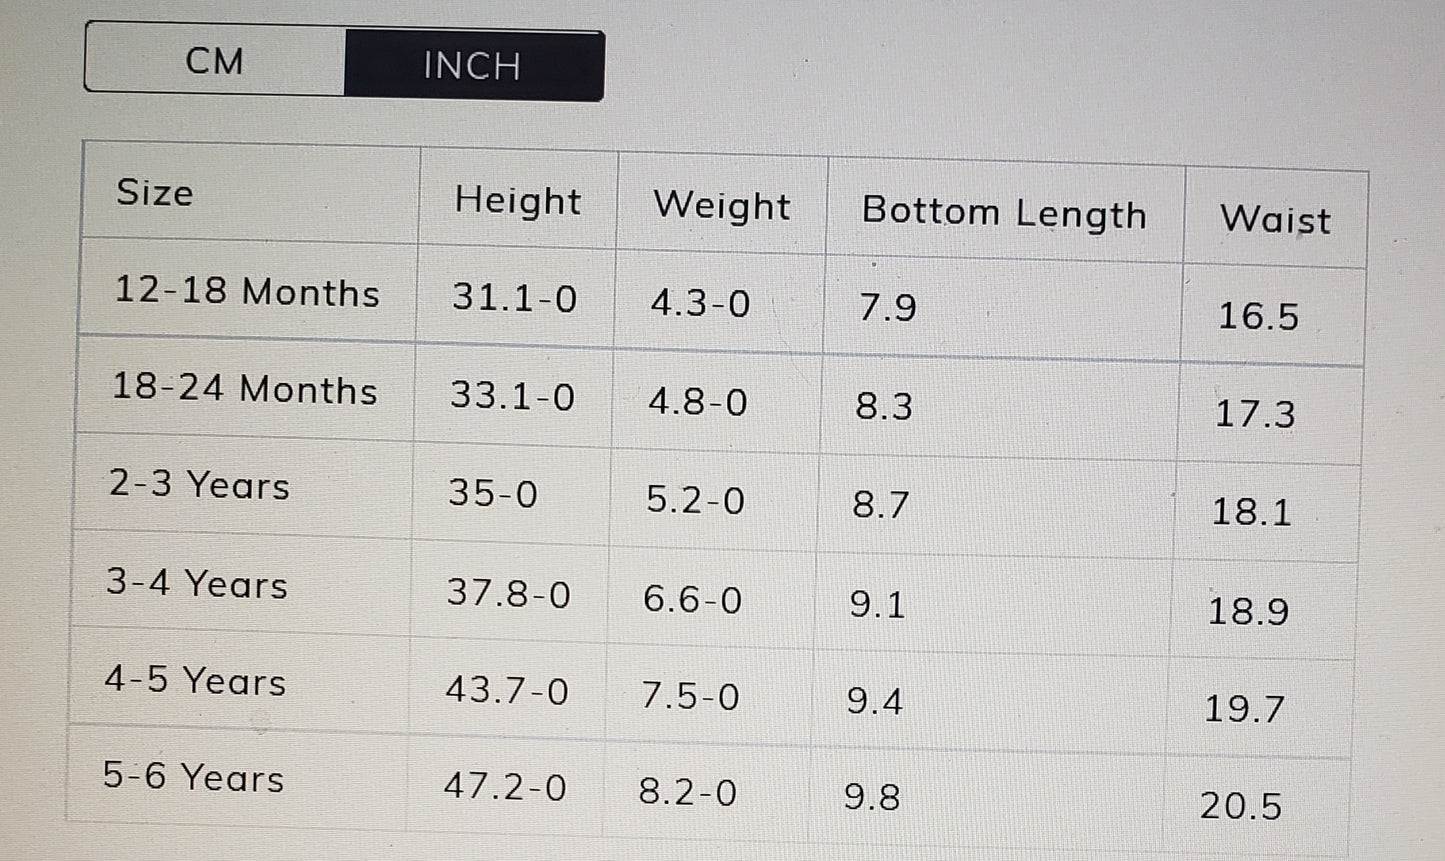This screenshot has height=861, width=1445.
Task: Select the 12-18 Months size row label
Action: coord(247,291)
